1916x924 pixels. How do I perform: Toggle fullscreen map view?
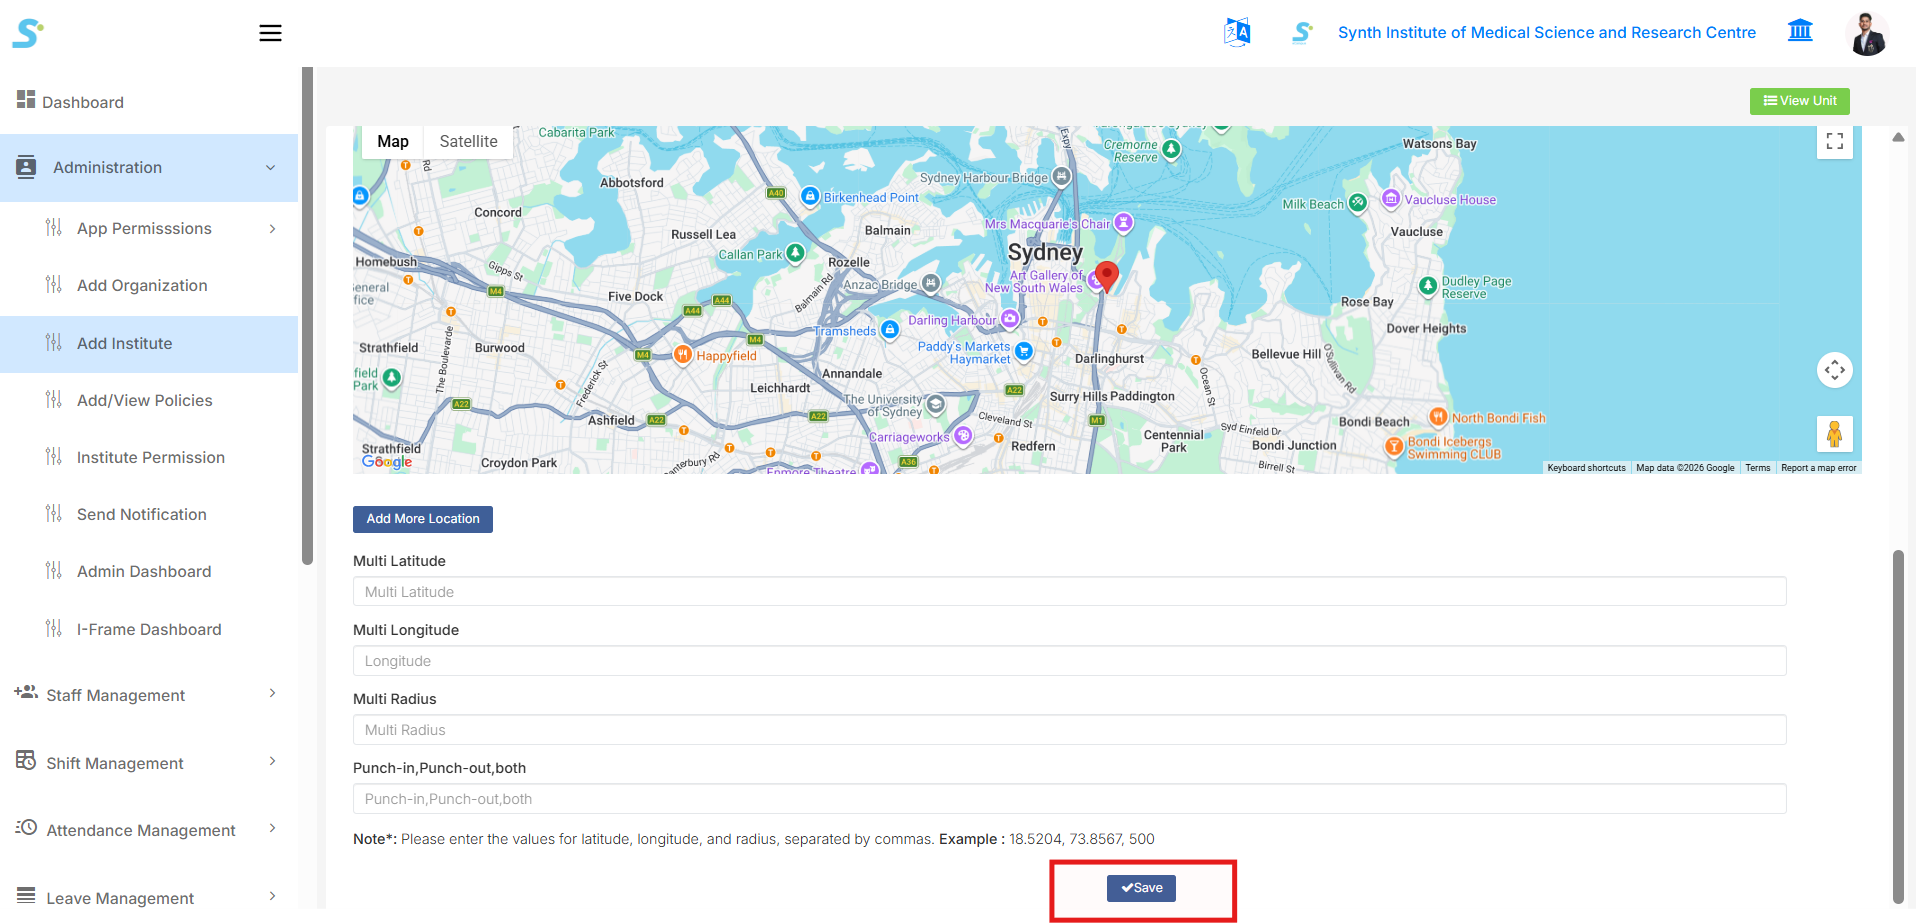click(1835, 141)
